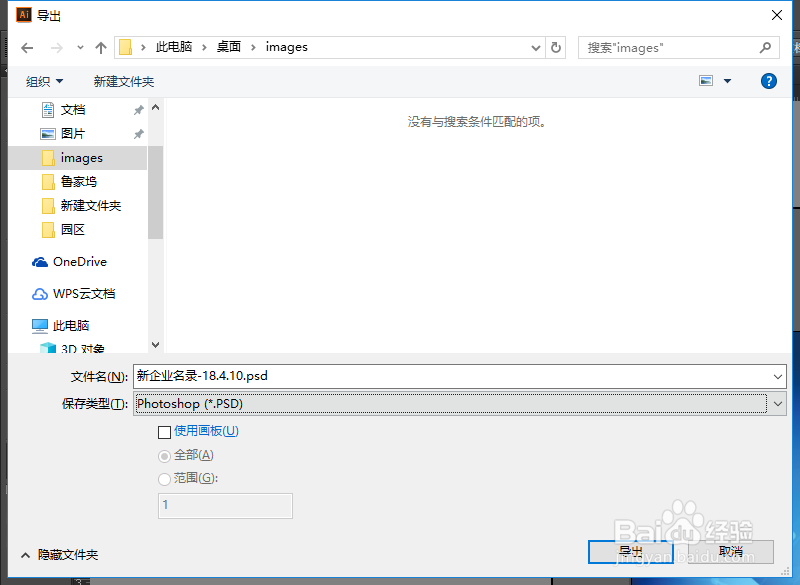The width and height of the screenshot is (800, 585).
Task: Unpin the 图片 quick access pin
Action: pyautogui.click(x=139, y=133)
